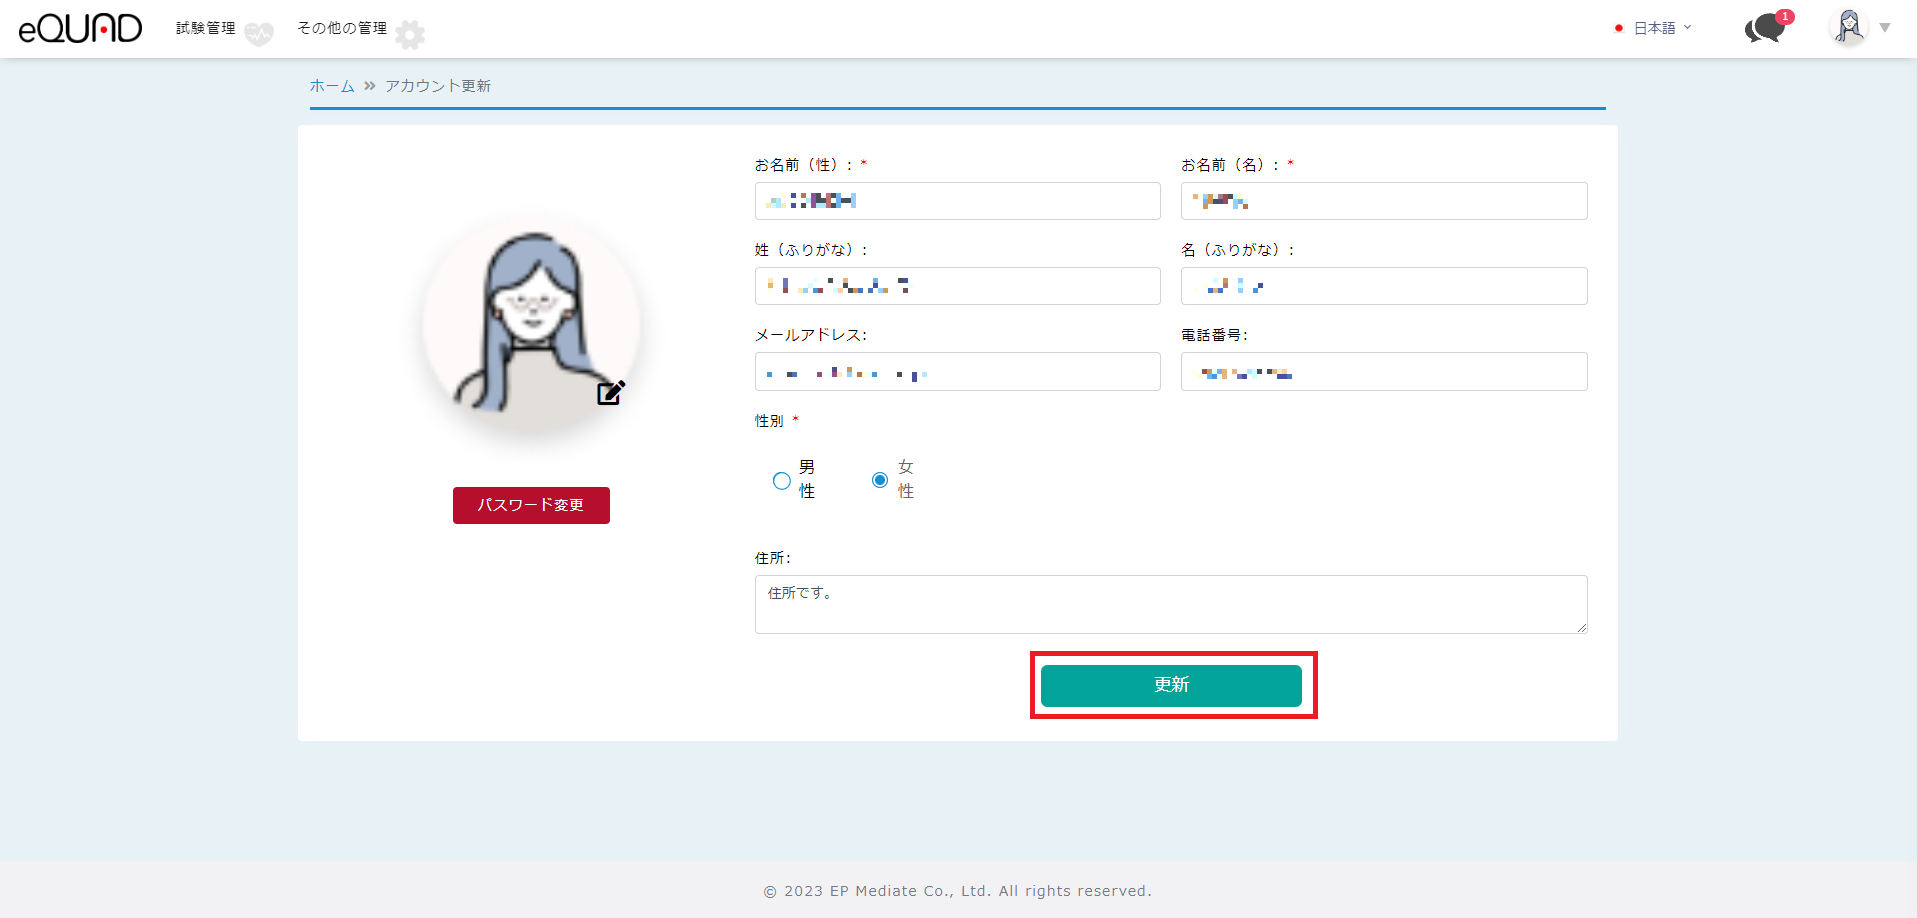Screen dimensions: 1917x918
Task: Go to ホーム breadcrumb link
Action: click(332, 86)
